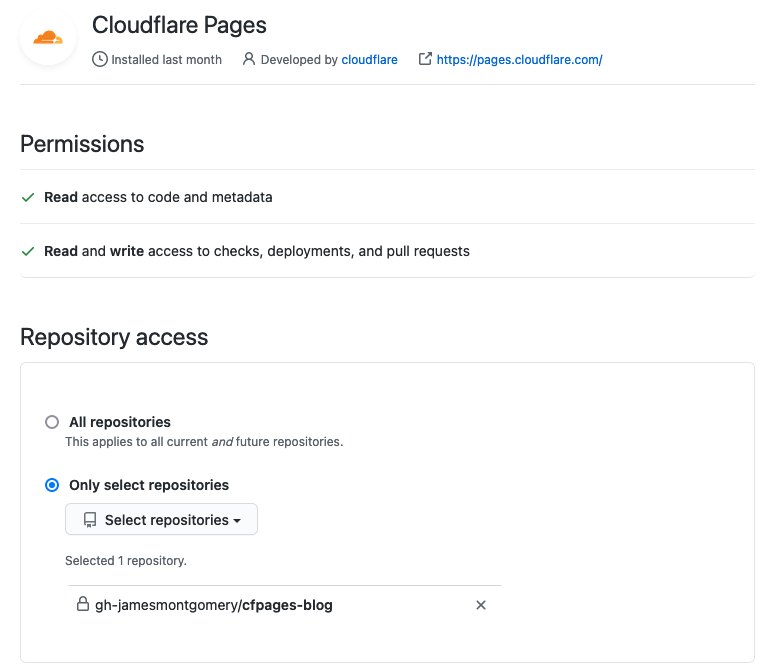The image size is (765, 671).
Task: Open the Select repositories dropdown
Action: (x=161, y=519)
